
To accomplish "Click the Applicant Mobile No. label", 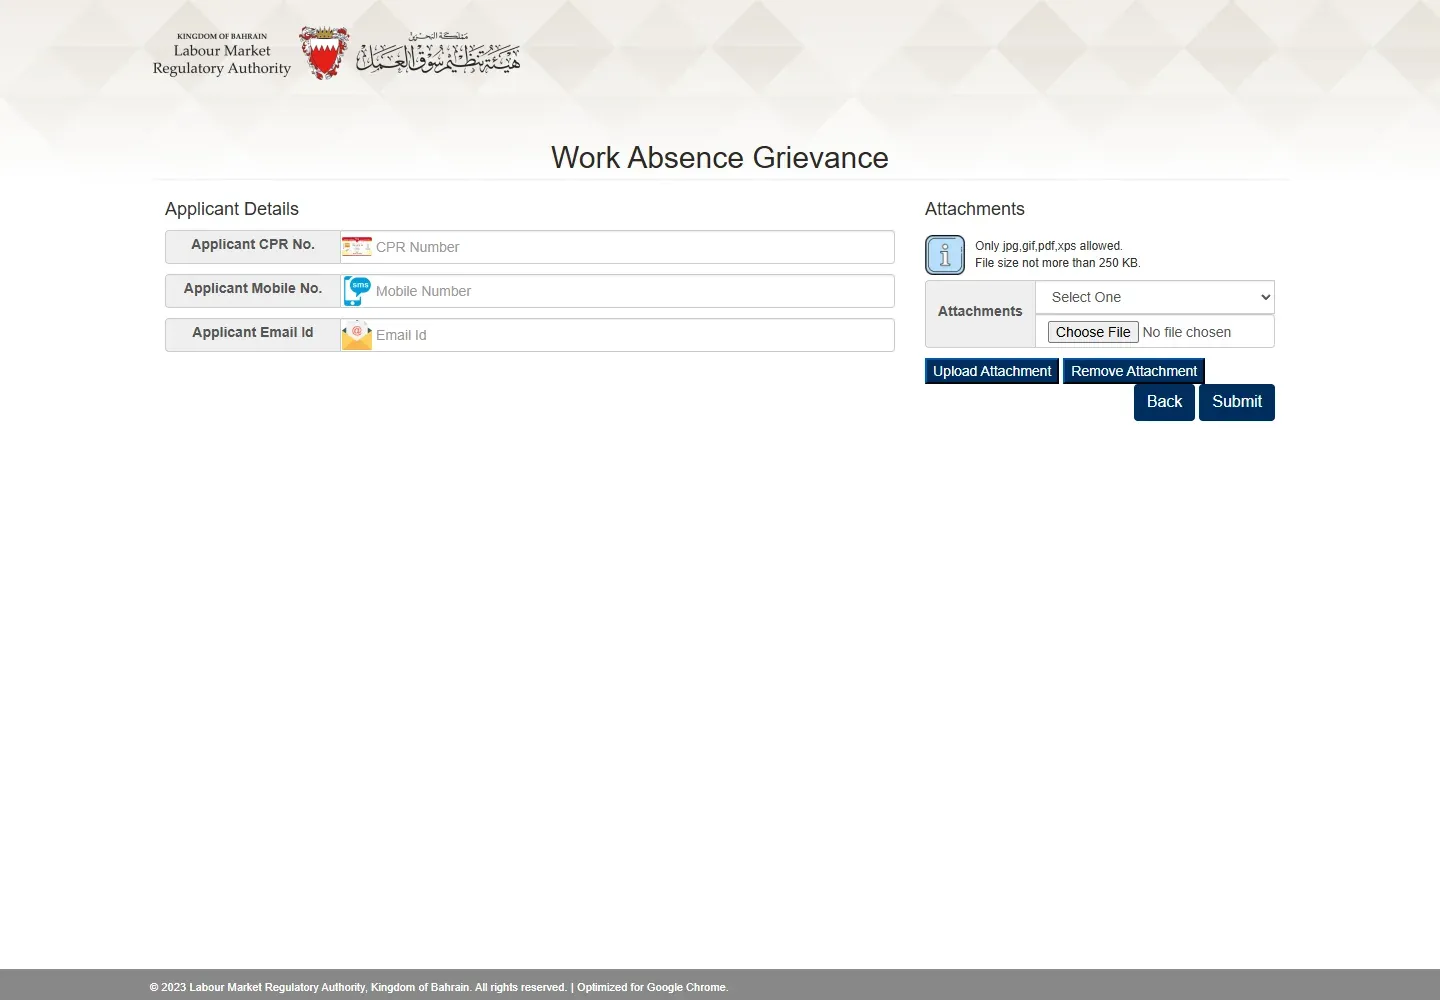I will (x=253, y=288).
